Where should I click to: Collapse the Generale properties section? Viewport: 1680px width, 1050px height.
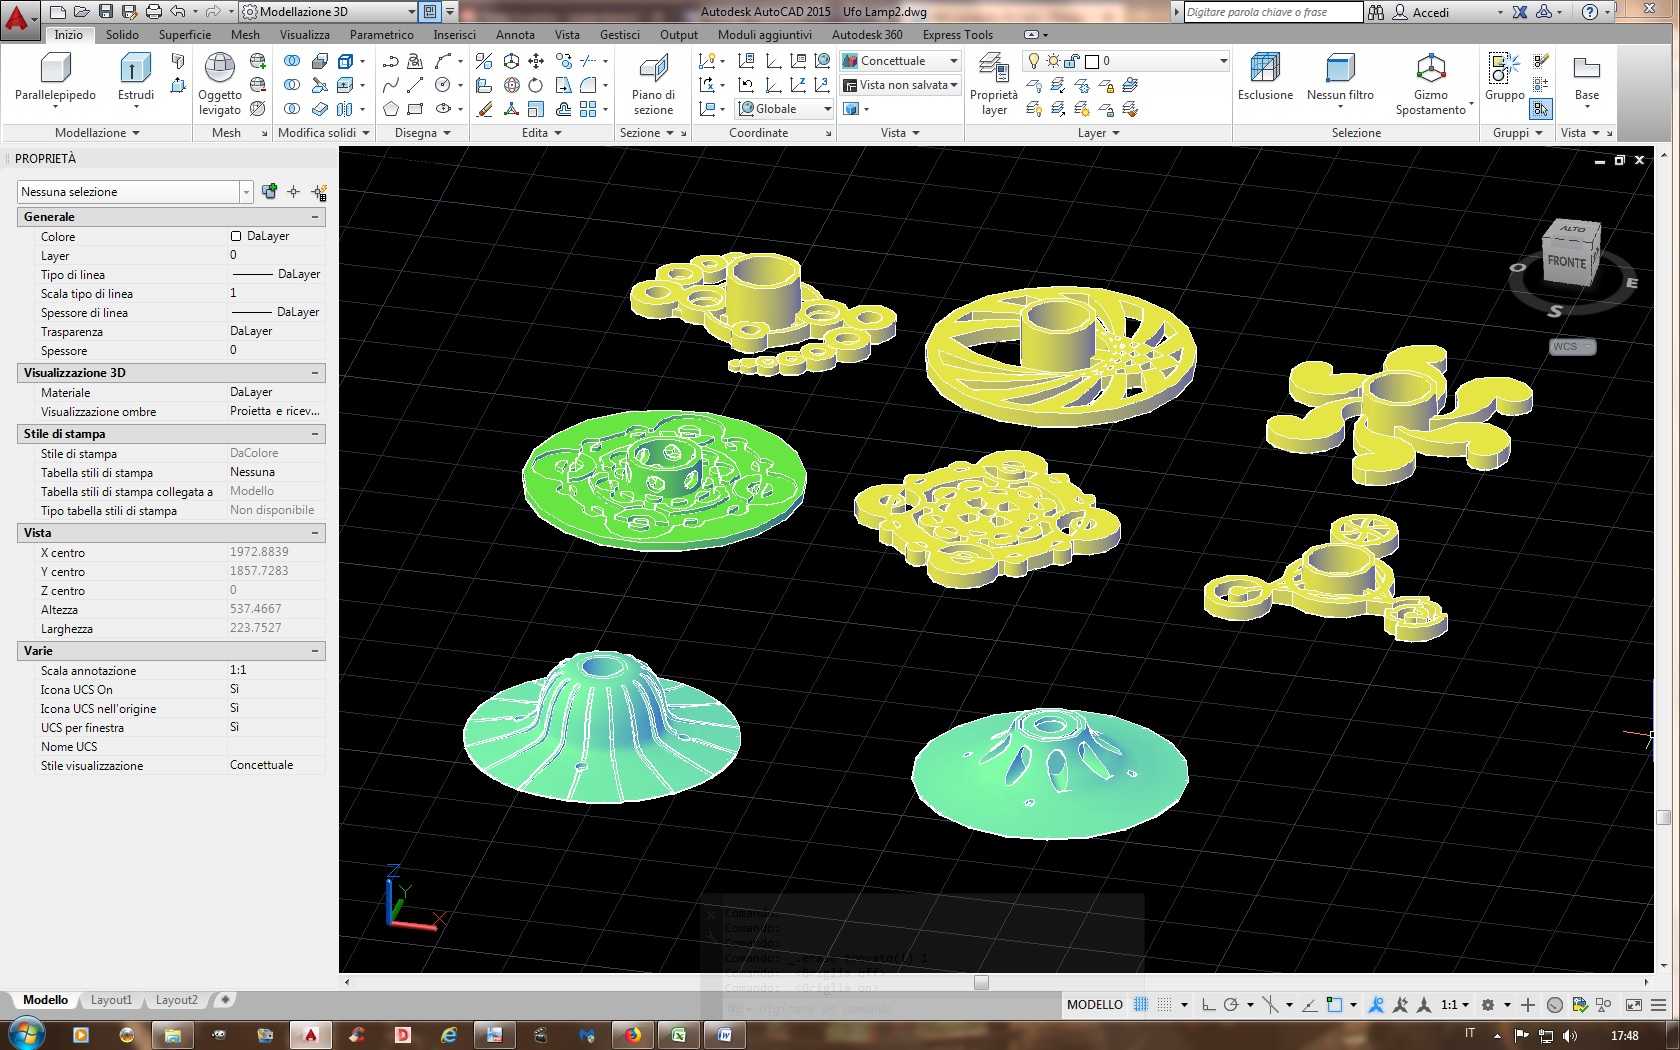point(315,217)
